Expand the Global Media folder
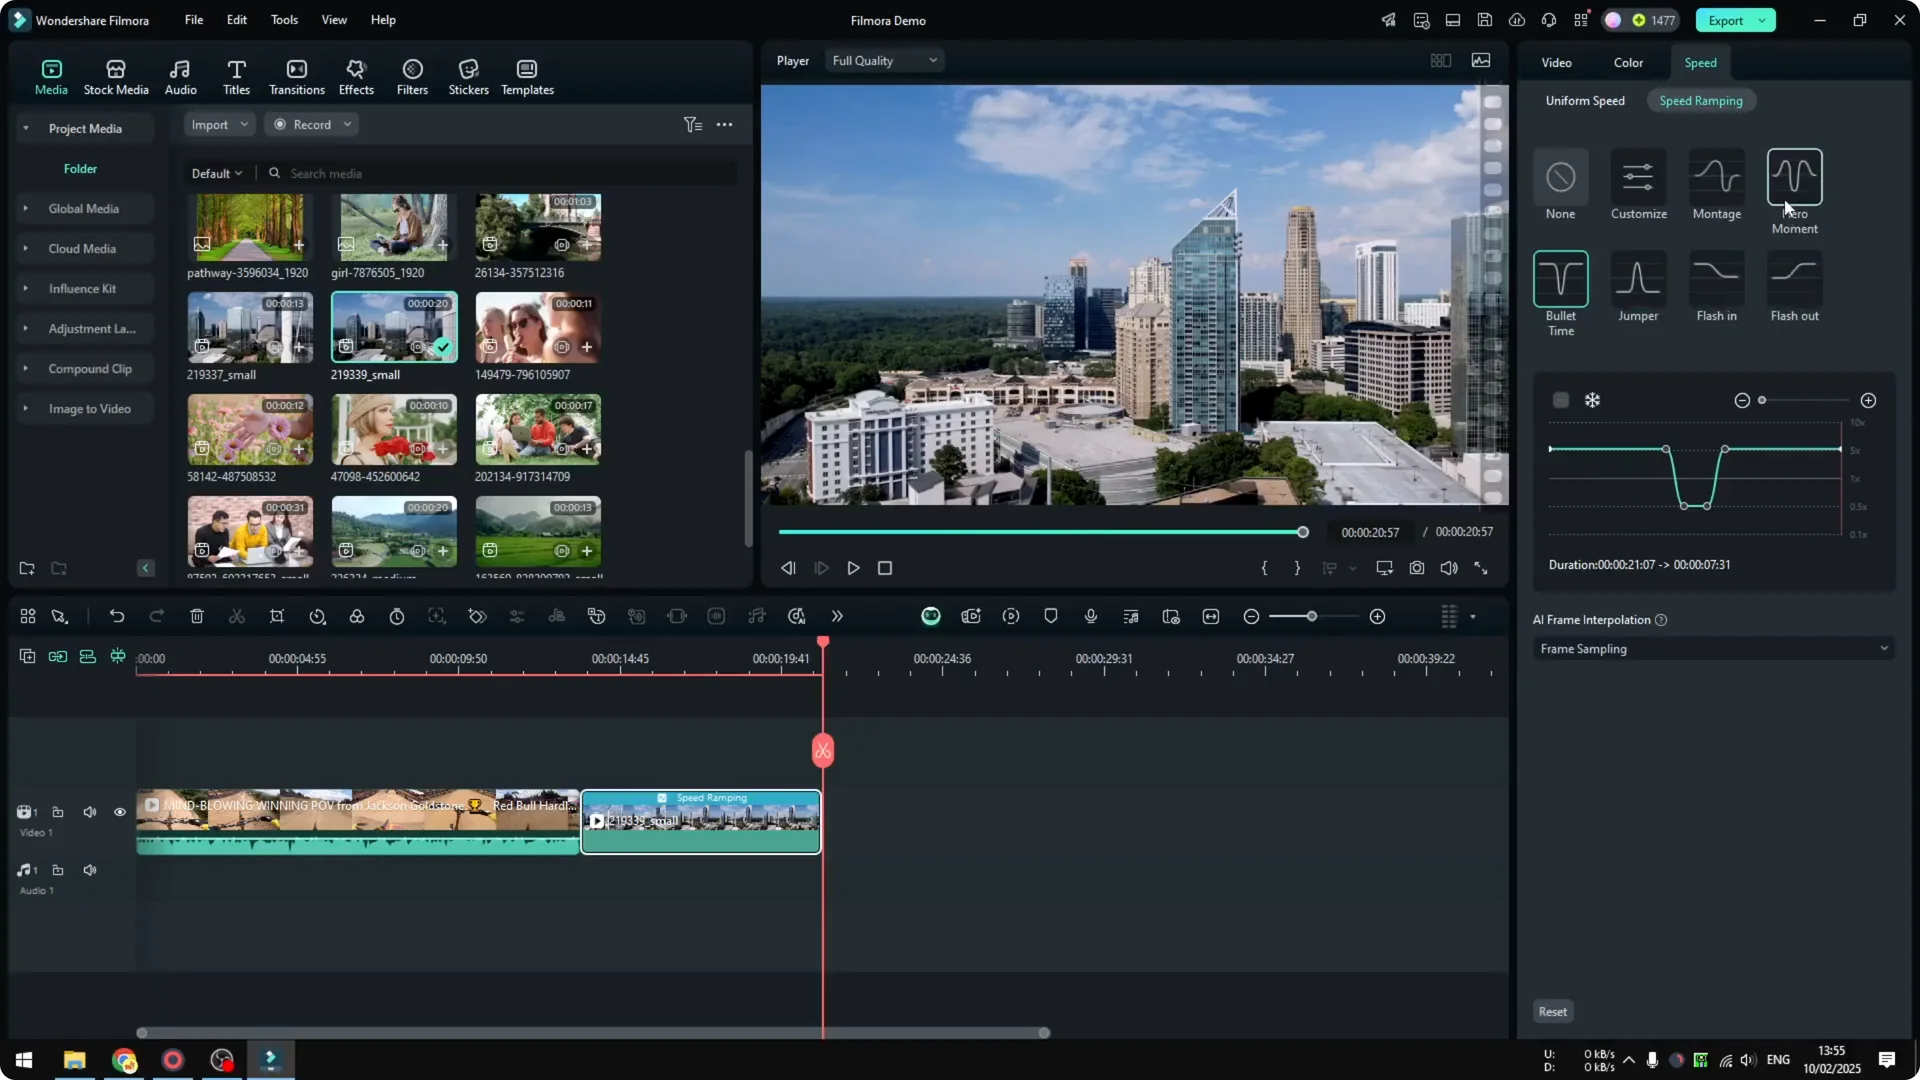Viewport: 1920px width, 1080px height. [25, 208]
